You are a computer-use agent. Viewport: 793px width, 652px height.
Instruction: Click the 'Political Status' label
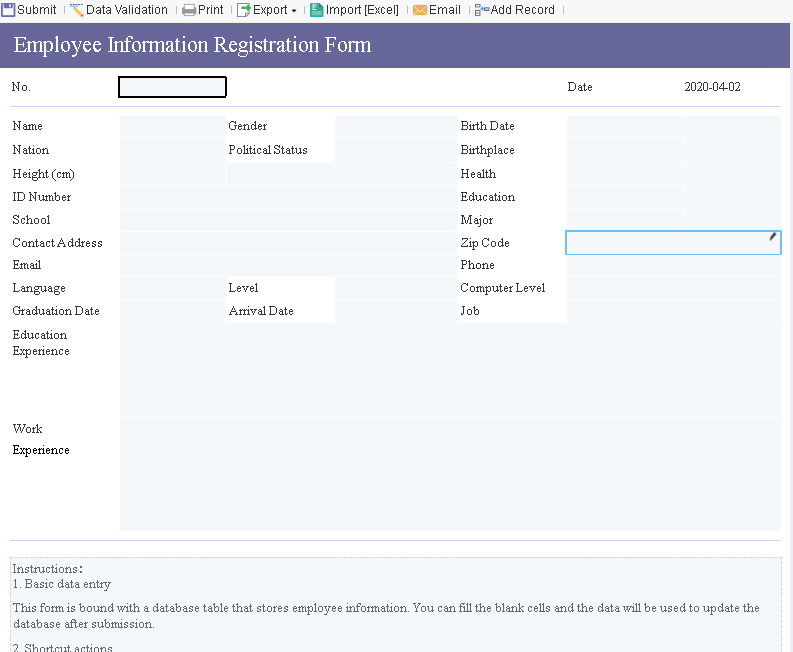click(268, 150)
